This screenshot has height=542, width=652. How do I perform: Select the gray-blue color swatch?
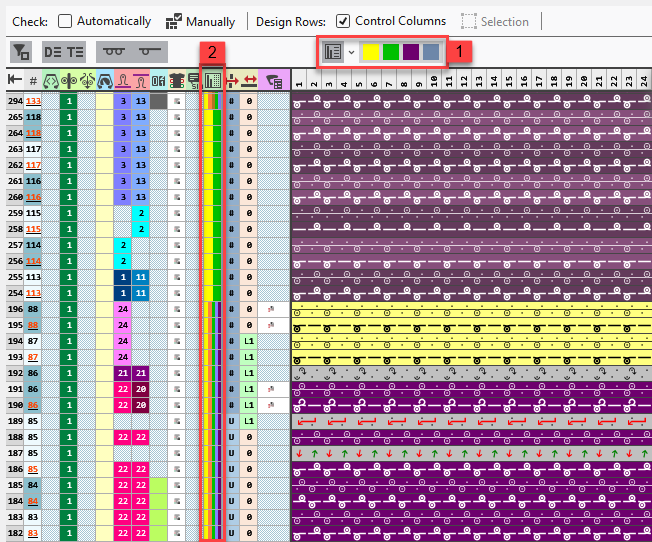tap(430, 51)
